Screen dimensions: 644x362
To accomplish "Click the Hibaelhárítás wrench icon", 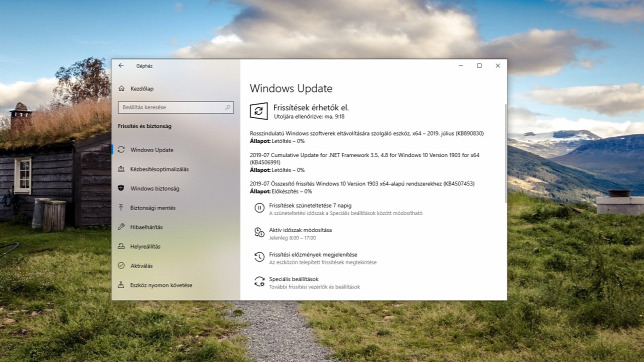I will pyautogui.click(x=121, y=227).
